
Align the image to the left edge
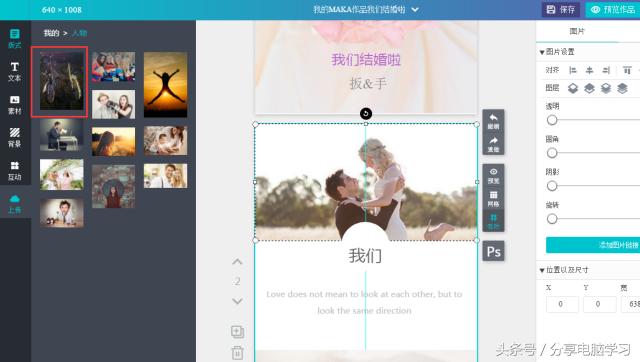(573, 70)
